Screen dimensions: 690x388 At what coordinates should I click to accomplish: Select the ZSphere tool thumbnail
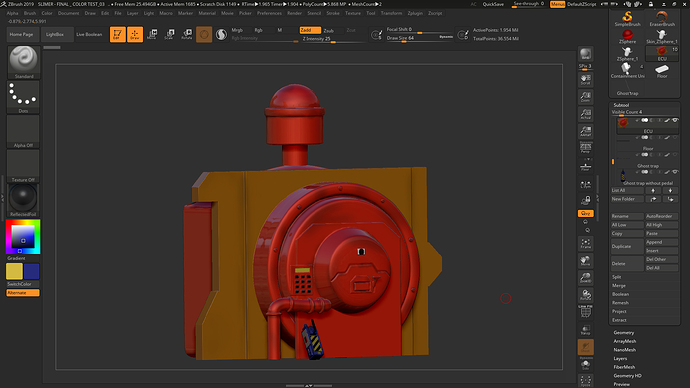628,36
